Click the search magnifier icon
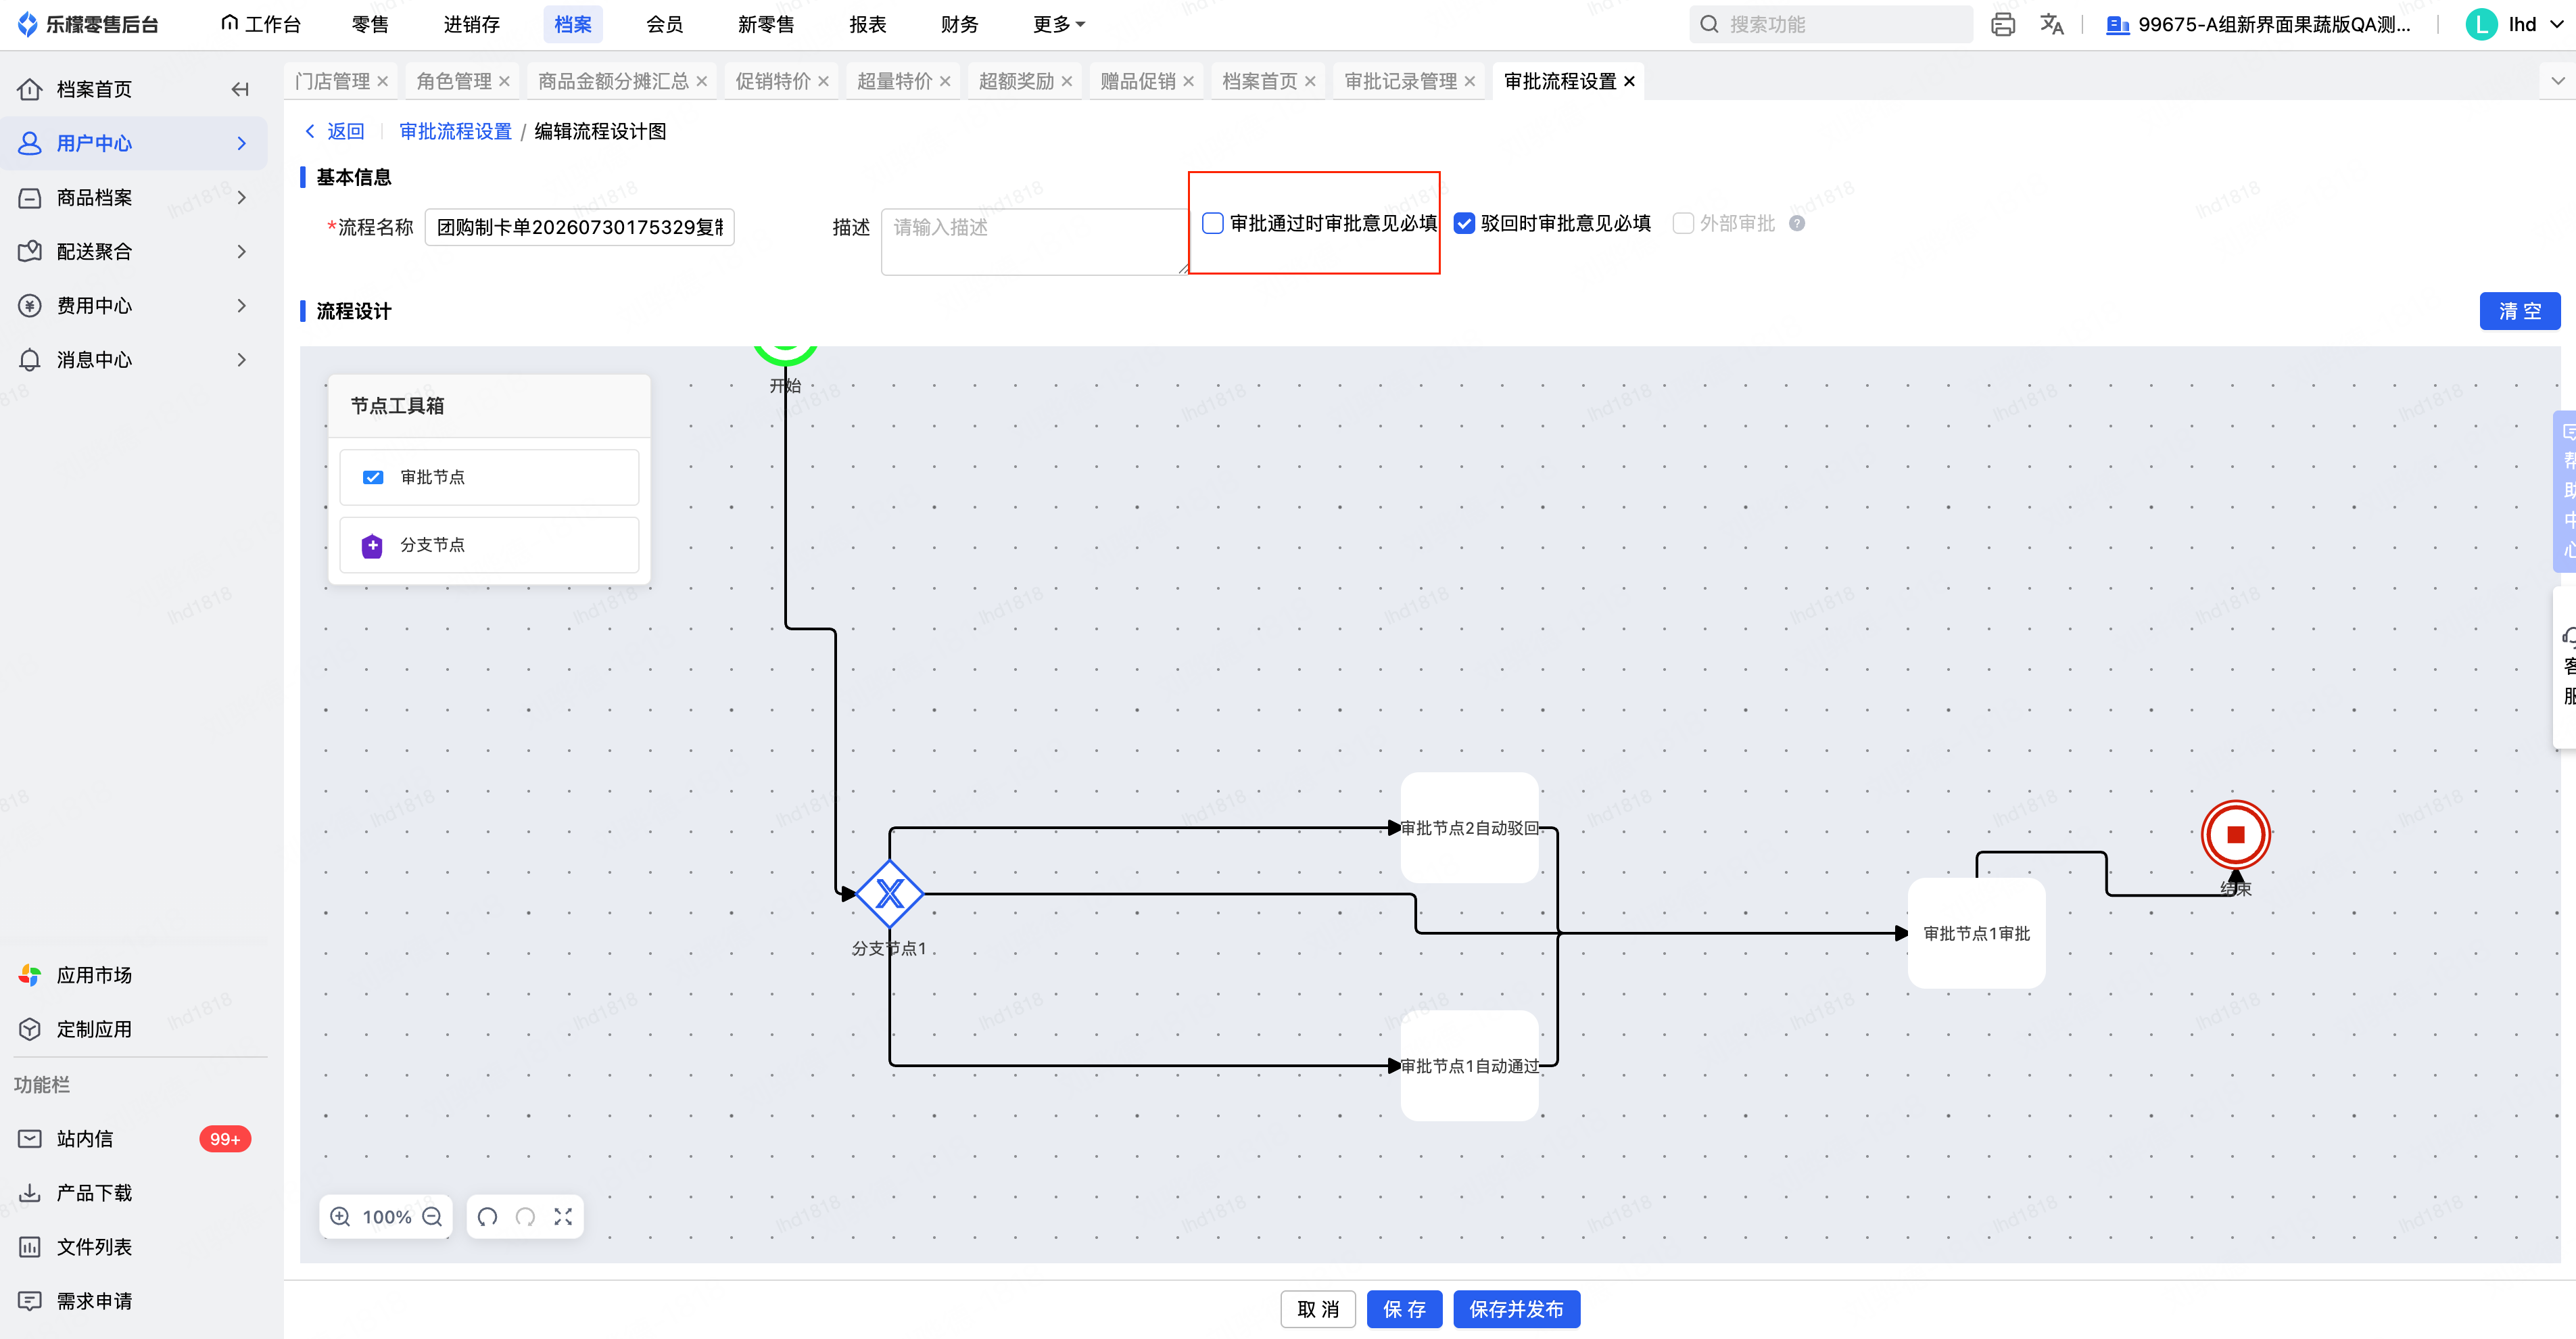2576x1339 pixels. point(1709,24)
